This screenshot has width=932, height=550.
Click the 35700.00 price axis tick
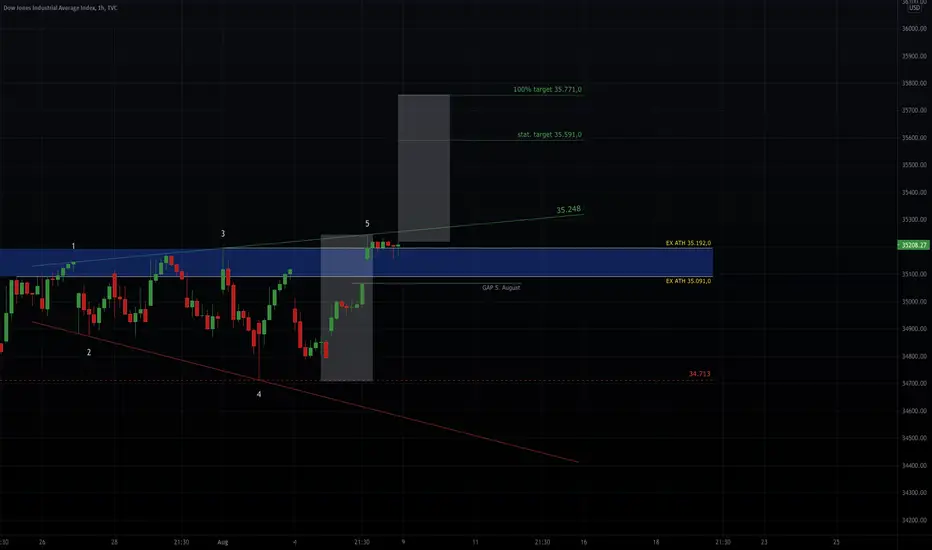tap(914, 110)
